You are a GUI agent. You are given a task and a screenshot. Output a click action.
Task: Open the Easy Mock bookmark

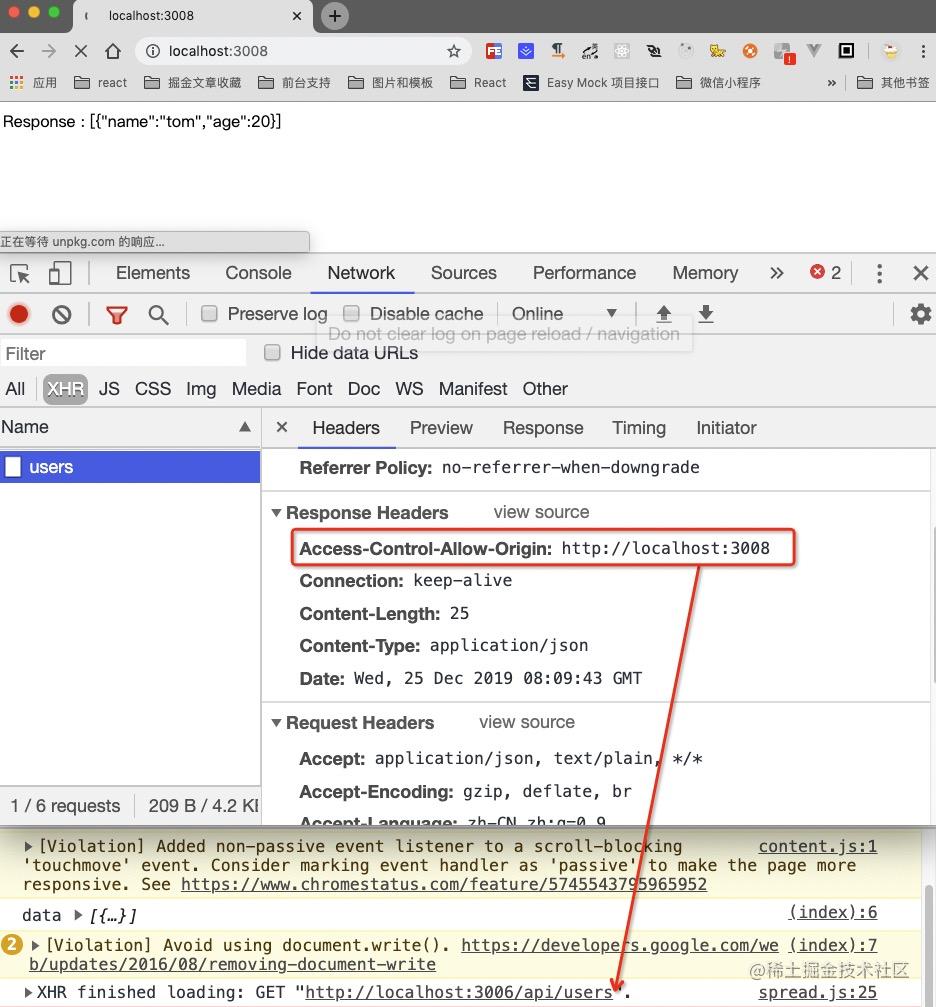coord(591,83)
